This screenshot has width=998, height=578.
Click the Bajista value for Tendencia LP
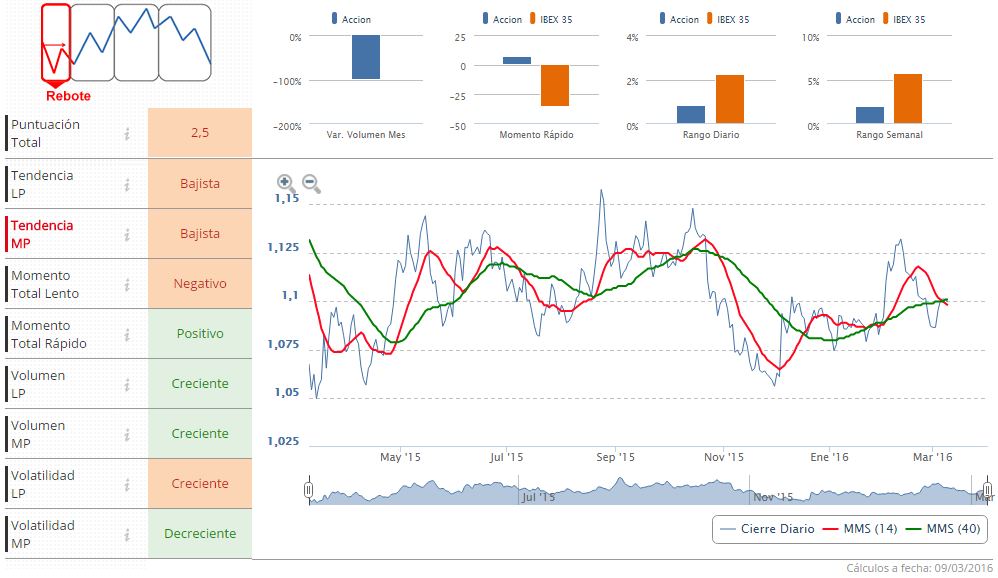(x=200, y=184)
